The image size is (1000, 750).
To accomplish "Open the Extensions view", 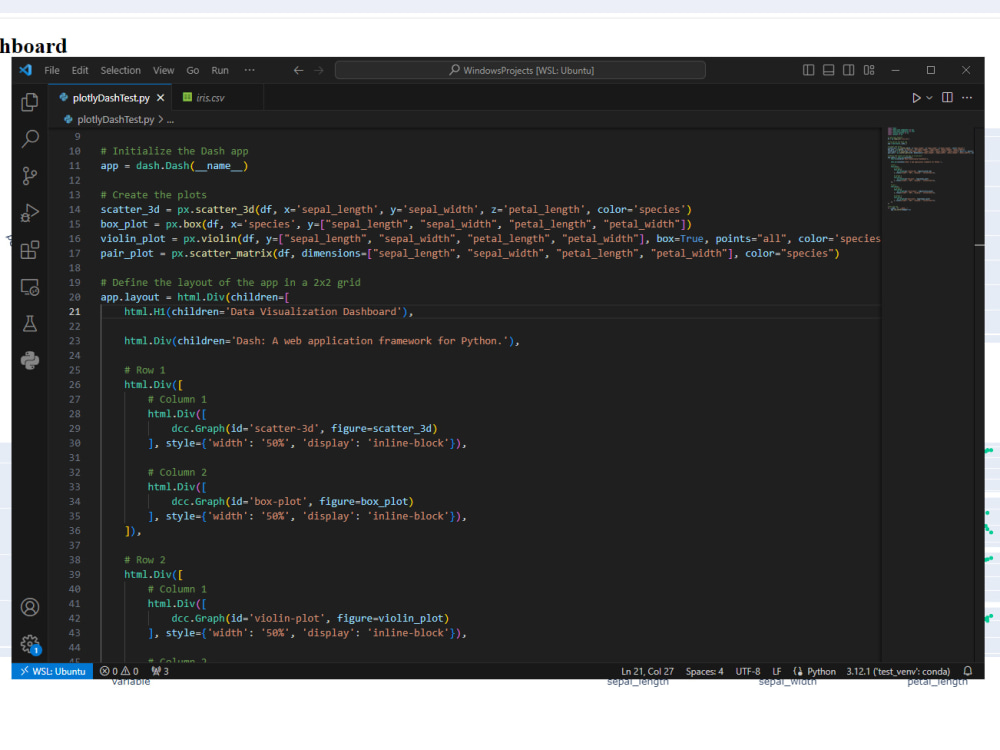I will coord(29,247).
